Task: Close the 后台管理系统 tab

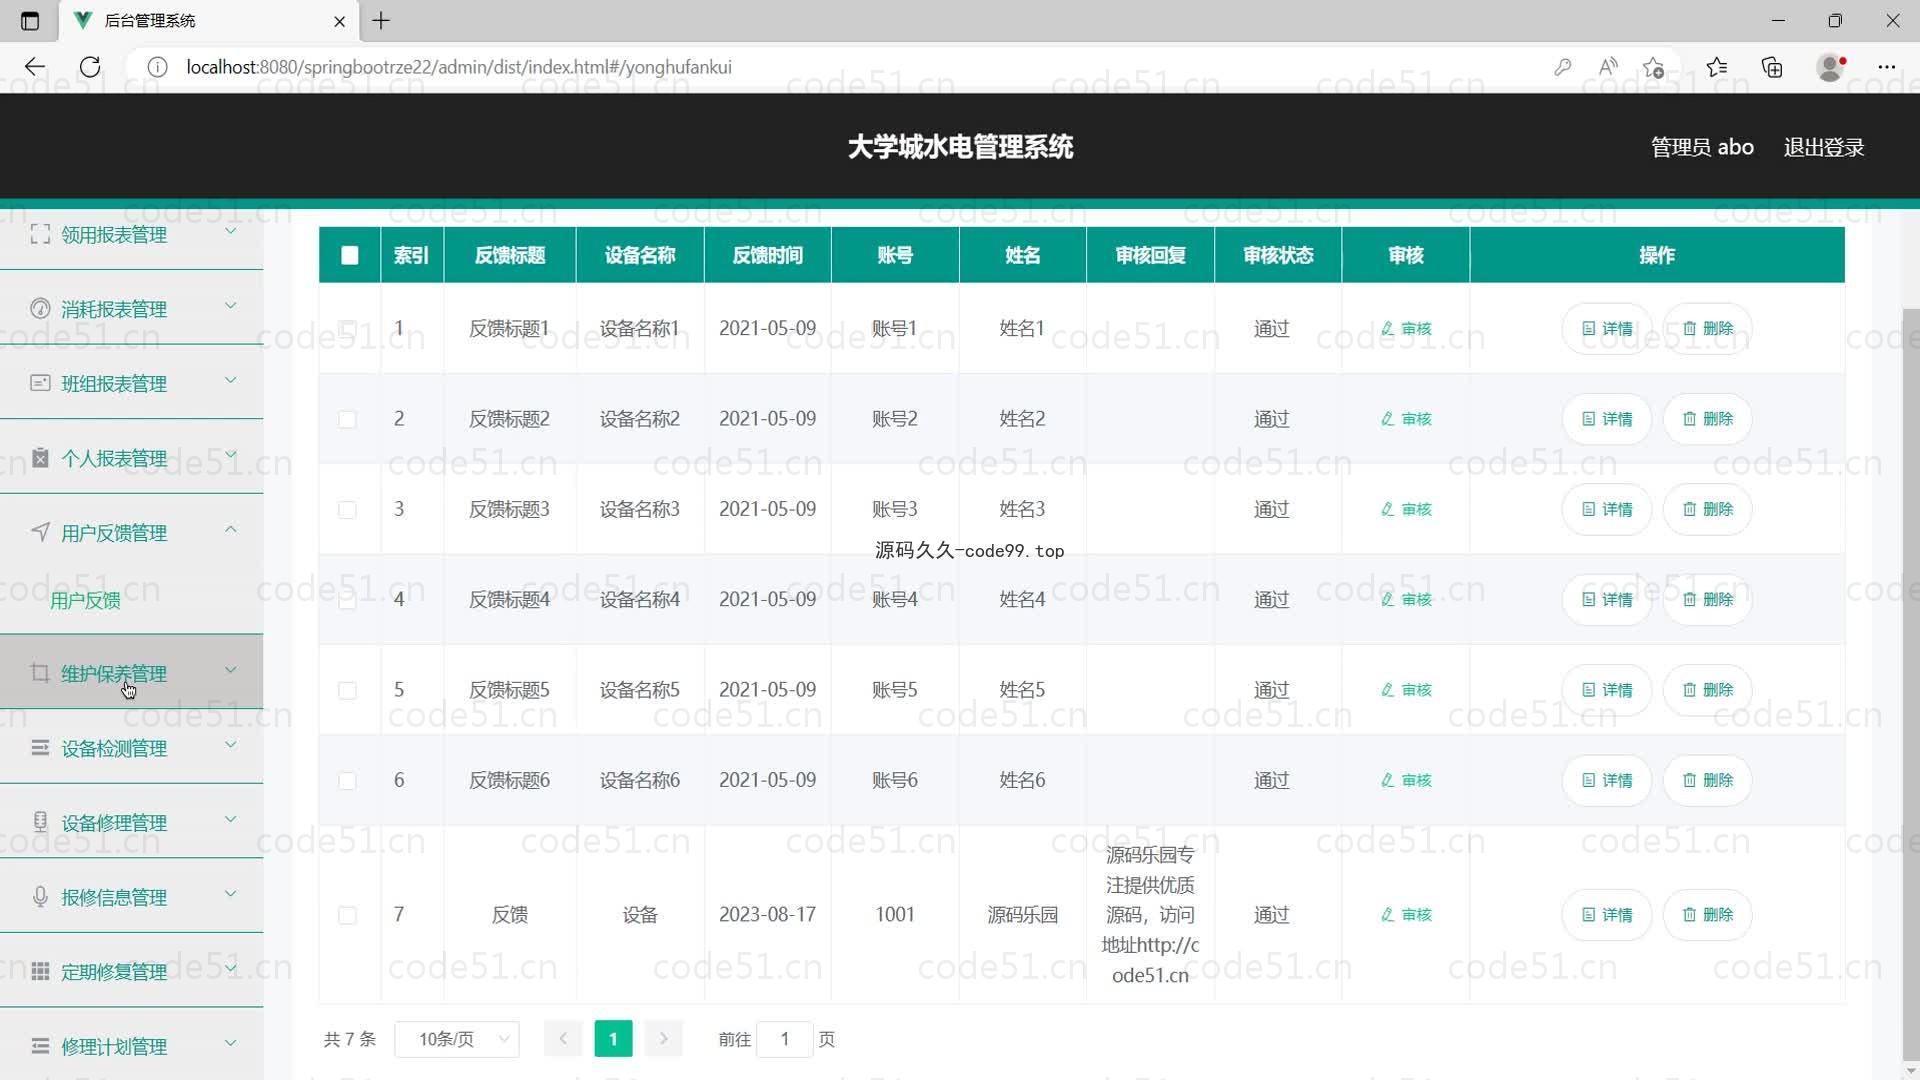Action: (339, 20)
